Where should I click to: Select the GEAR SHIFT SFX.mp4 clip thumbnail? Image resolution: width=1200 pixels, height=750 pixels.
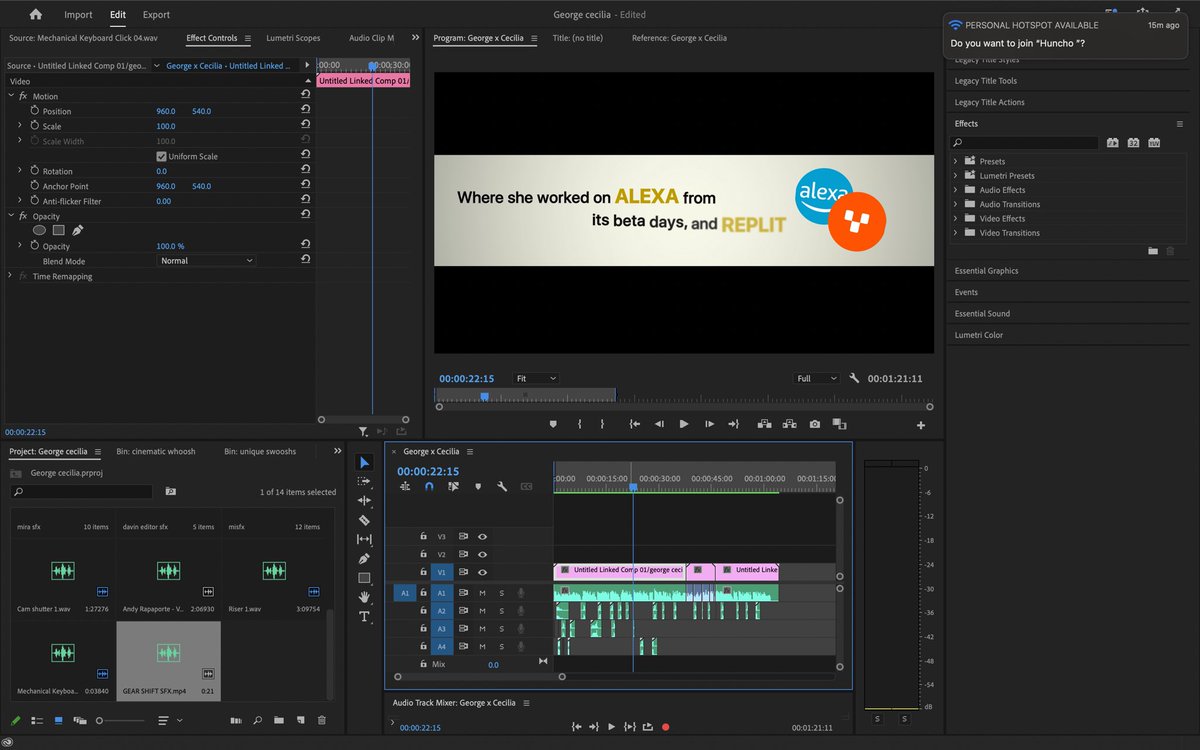pyautogui.click(x=168, y=655)
